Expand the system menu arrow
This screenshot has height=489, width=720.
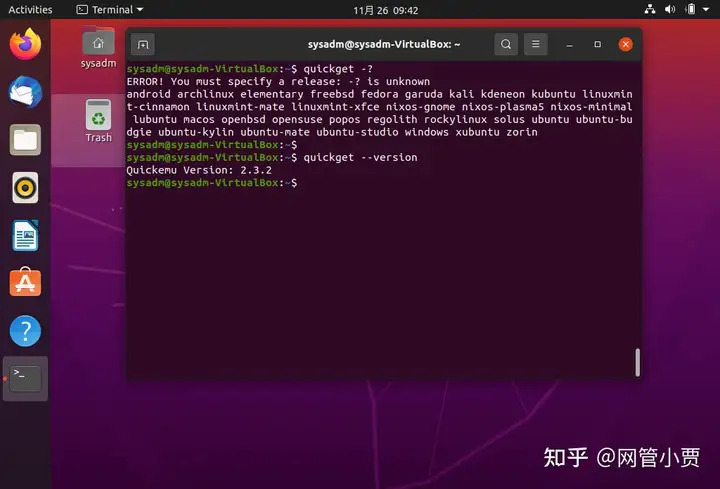coord(706,9)
